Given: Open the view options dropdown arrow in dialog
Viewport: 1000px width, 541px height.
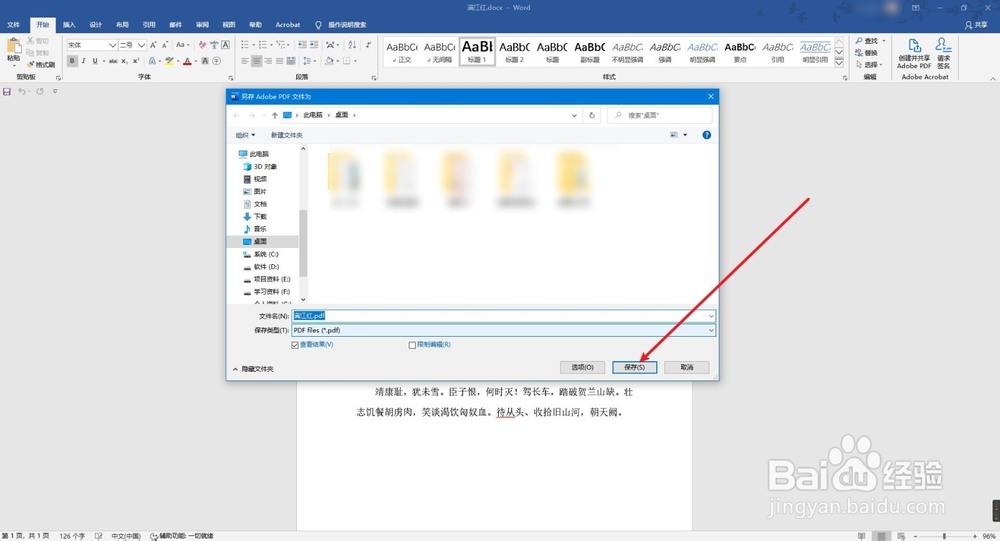Looking at the screenshot, I should [x=685, y=135].
